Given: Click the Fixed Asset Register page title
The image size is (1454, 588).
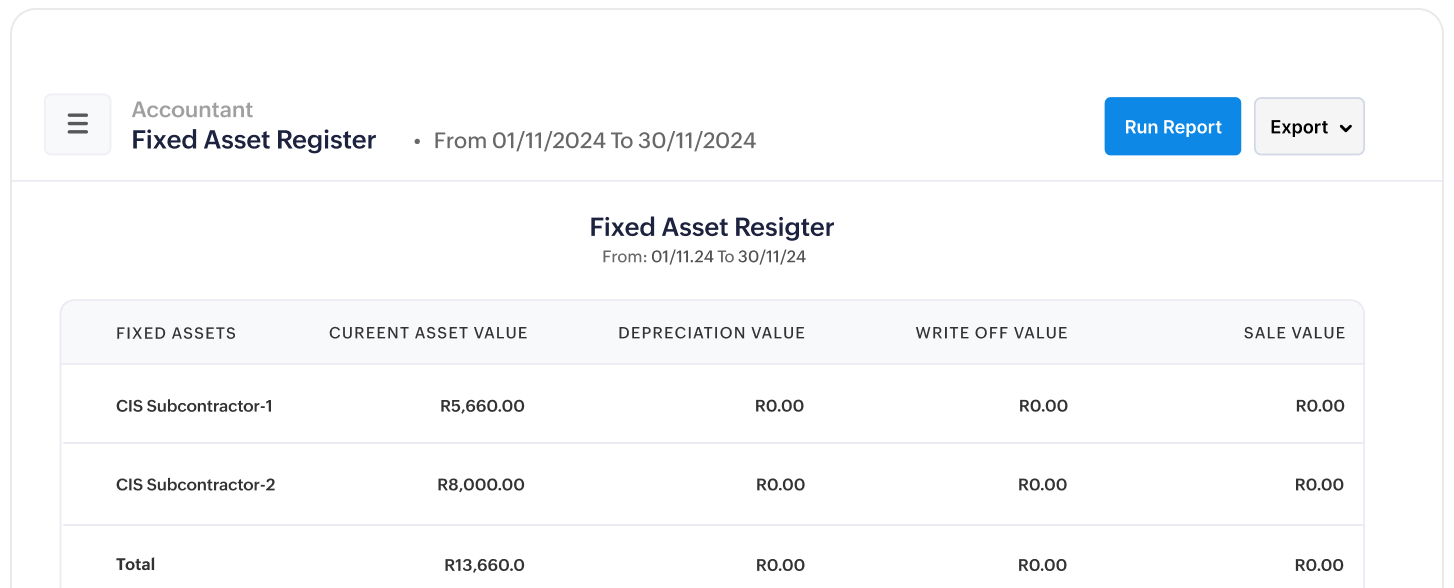Looking at the screenshot, I should pos(254,140).
